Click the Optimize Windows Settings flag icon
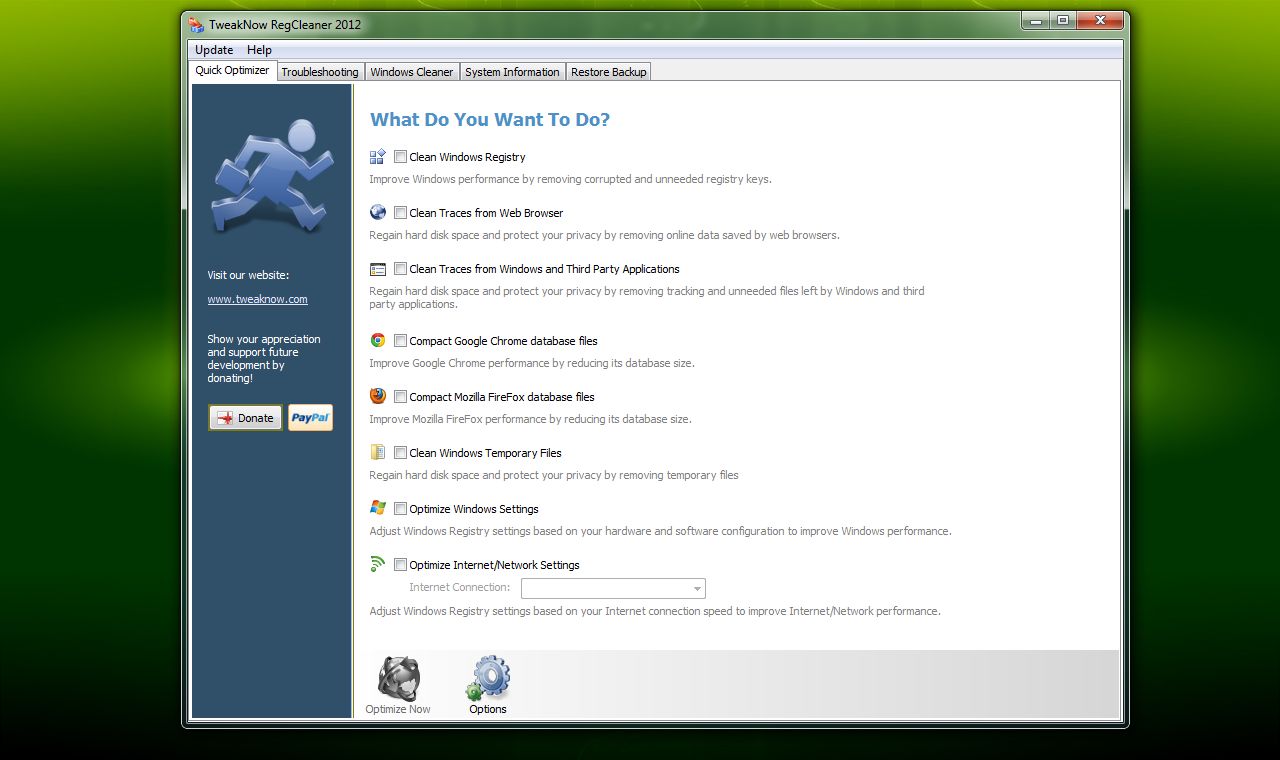This screenshot has width=1280, height=760. (377, 508)
